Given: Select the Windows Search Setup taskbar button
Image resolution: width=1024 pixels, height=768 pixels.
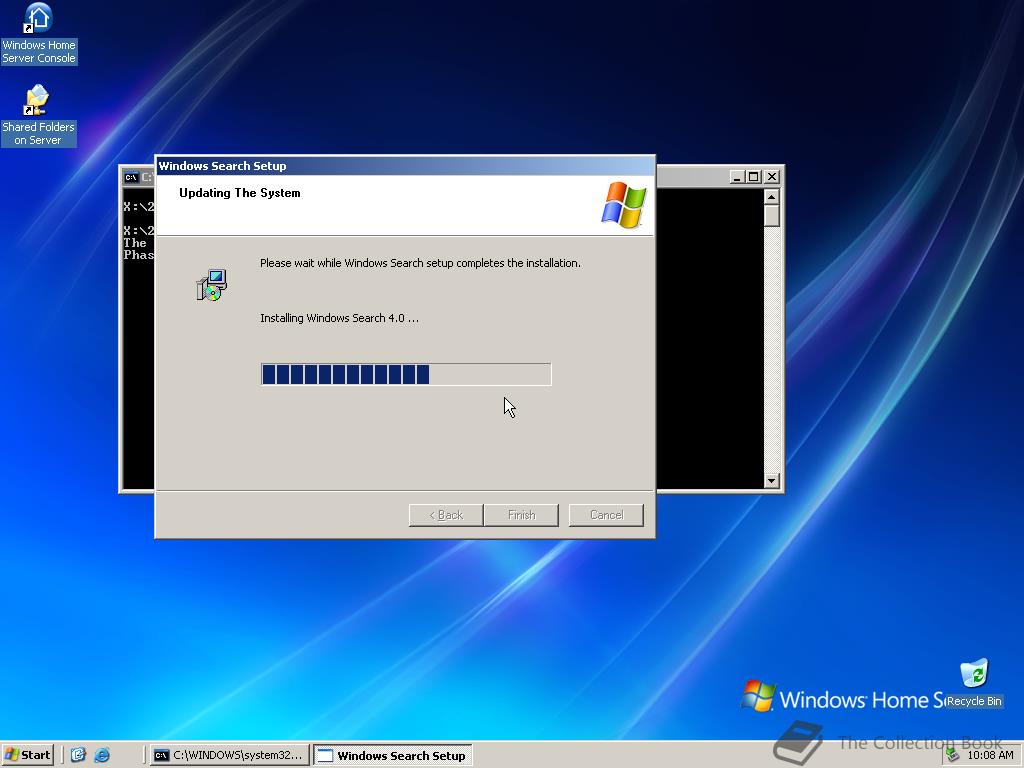Looking at the screenshot, I should pos(392,755).
